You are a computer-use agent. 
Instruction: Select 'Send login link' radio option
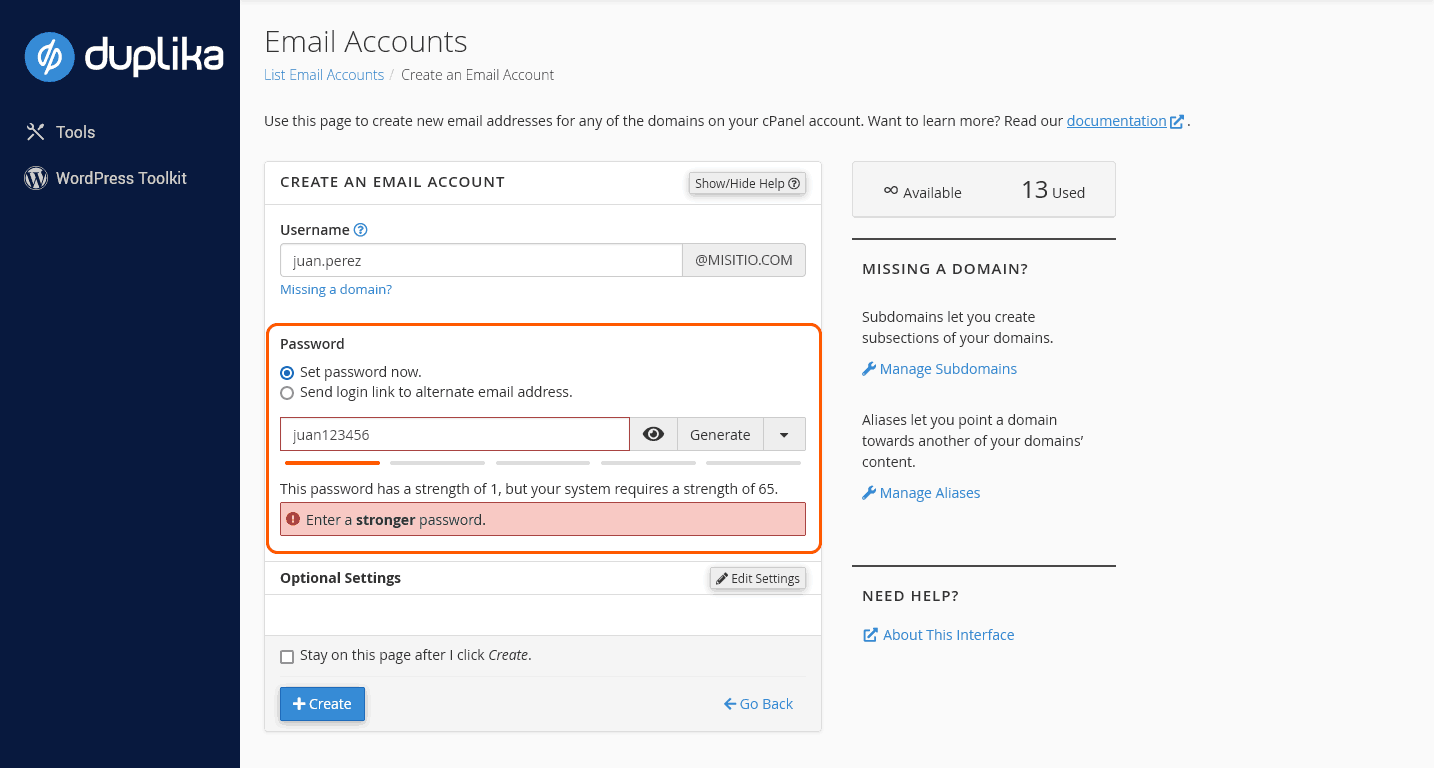coord(288,393)
